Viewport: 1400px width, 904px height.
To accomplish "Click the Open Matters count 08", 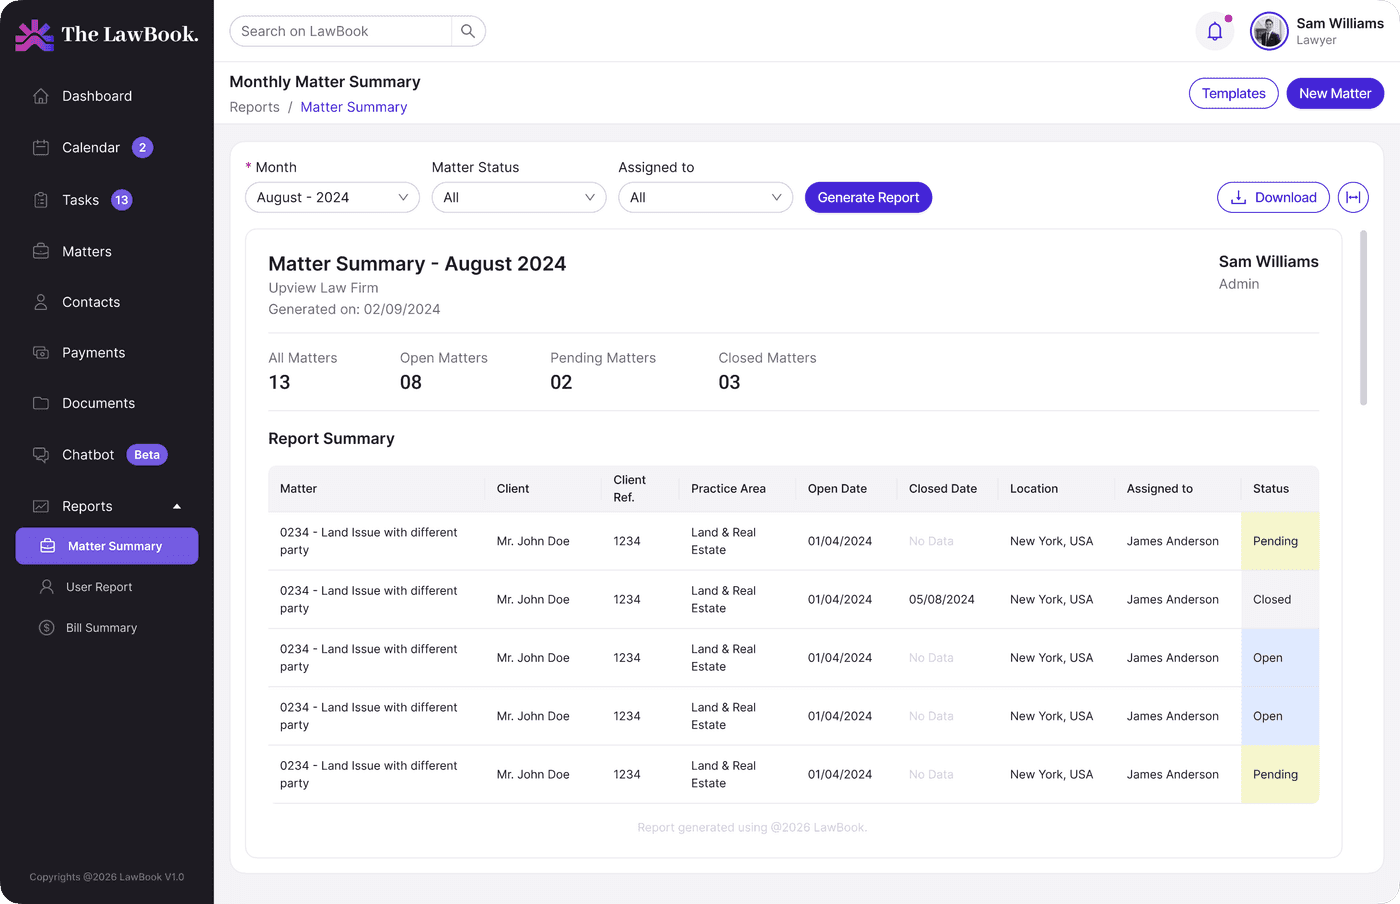I will tap(411, 382).
